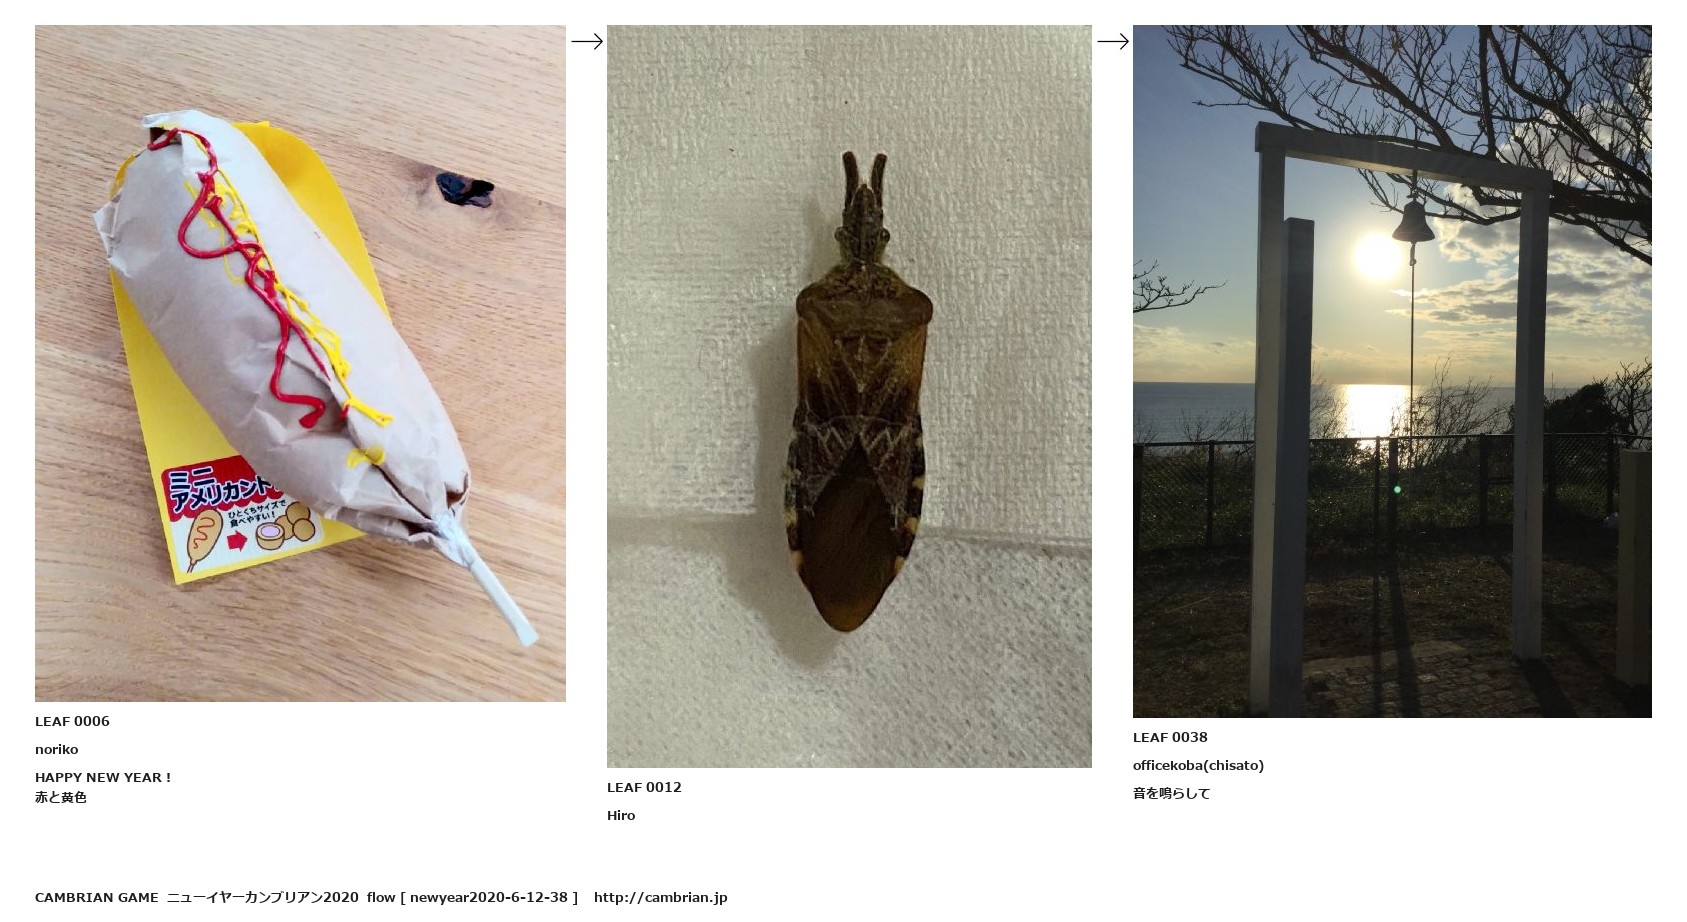Click the LEAF 0012 label
Image resolution: width=1687 pixels, height=922 pixels.
[644, 787]
